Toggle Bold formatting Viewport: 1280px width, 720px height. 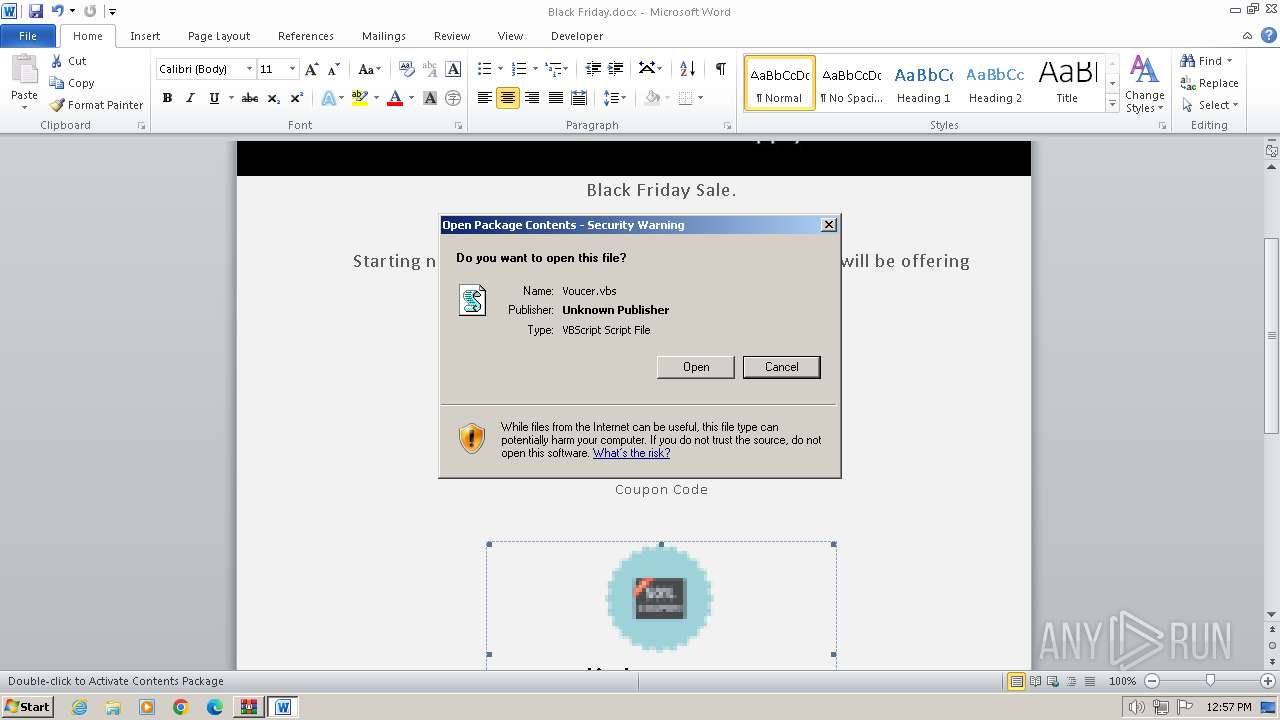tap(167, 98)
